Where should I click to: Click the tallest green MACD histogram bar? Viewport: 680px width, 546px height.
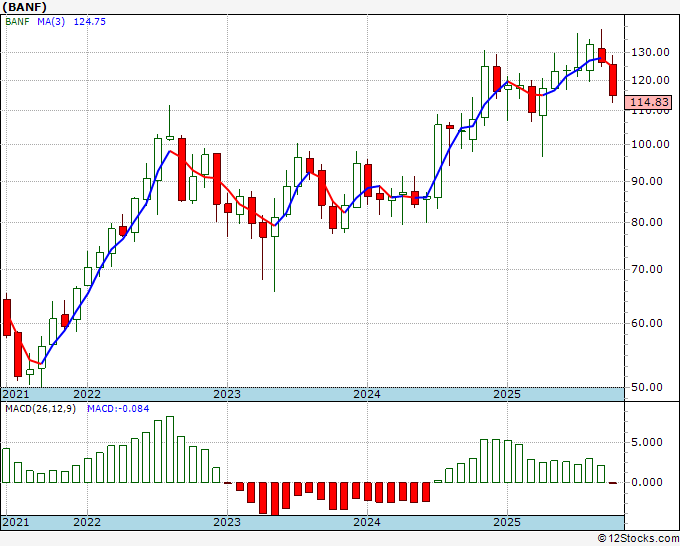[170, 450]
